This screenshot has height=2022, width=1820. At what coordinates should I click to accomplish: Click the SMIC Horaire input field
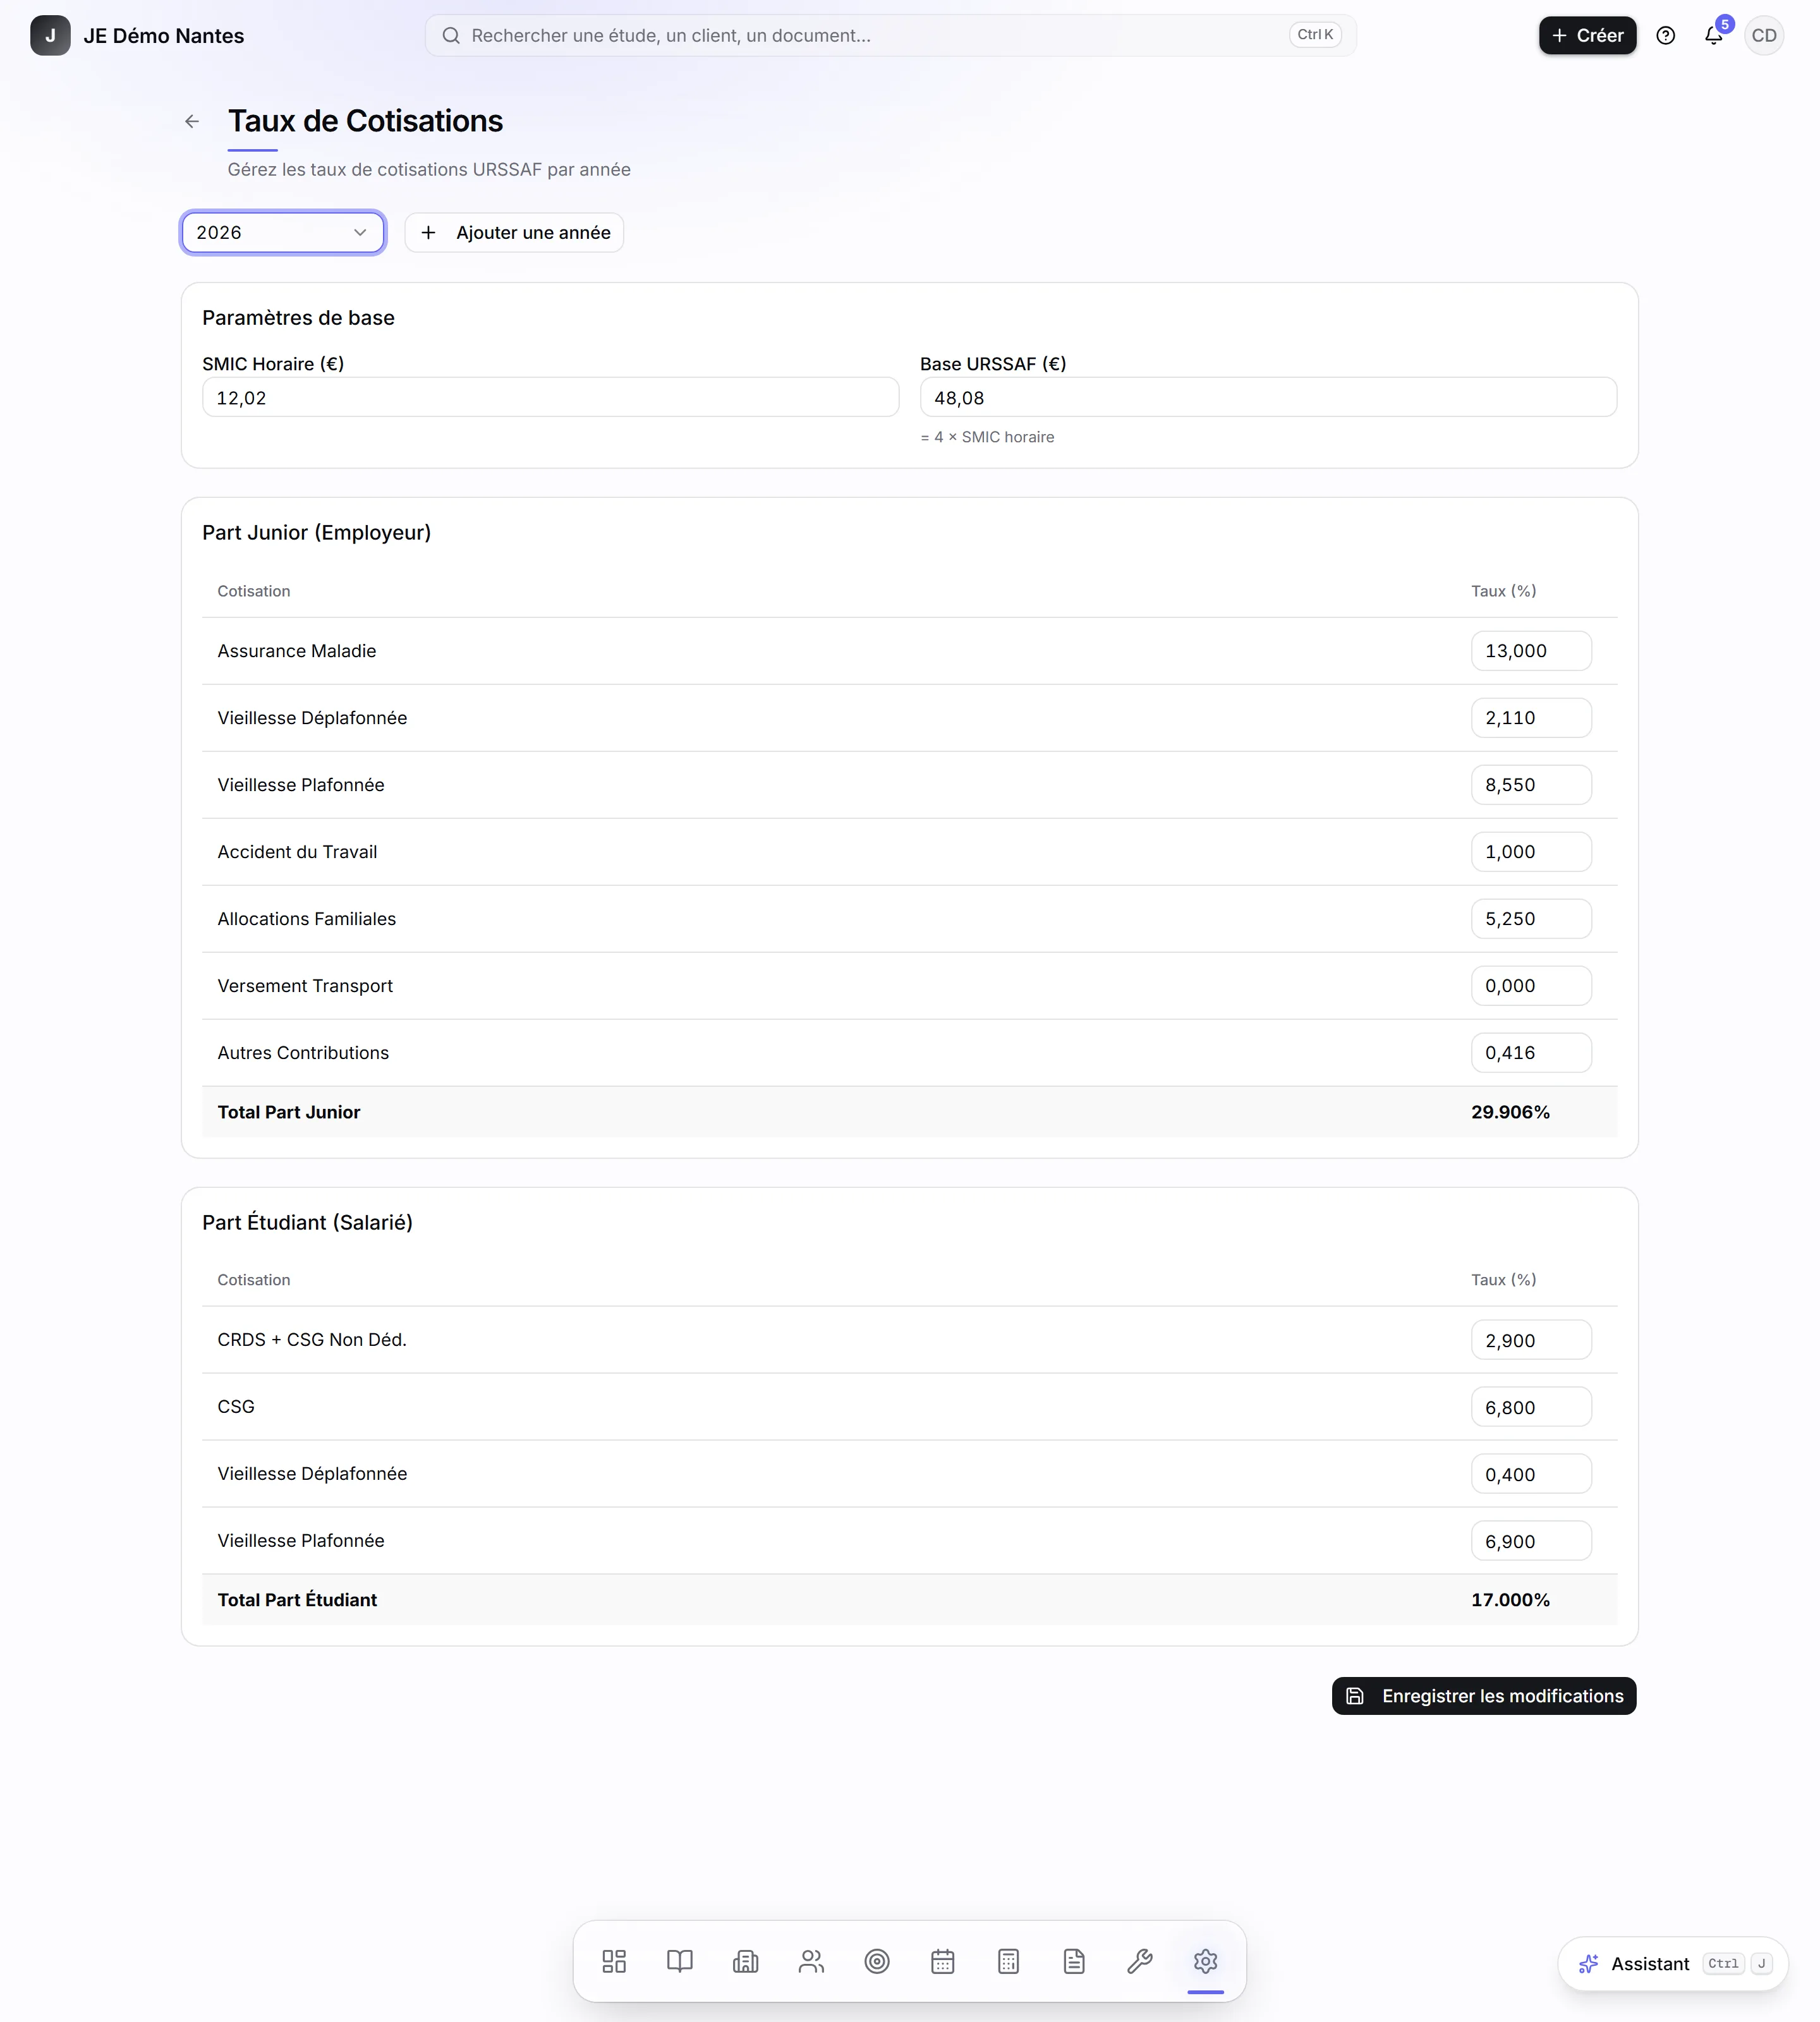pos(550,398)
